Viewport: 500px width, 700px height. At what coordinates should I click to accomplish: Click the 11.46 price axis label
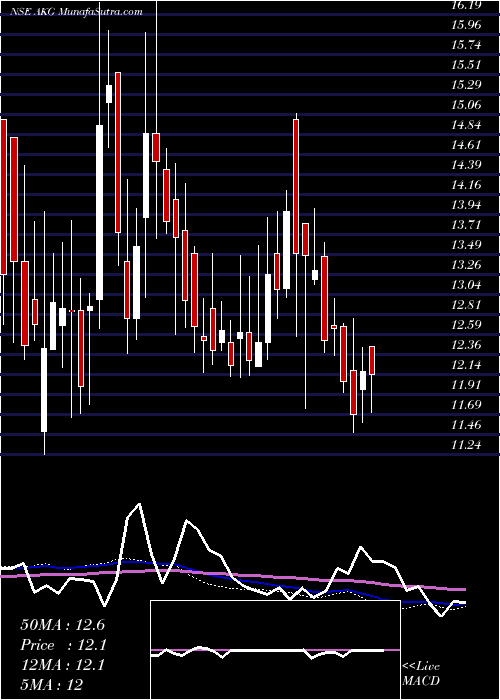point(466,425)
